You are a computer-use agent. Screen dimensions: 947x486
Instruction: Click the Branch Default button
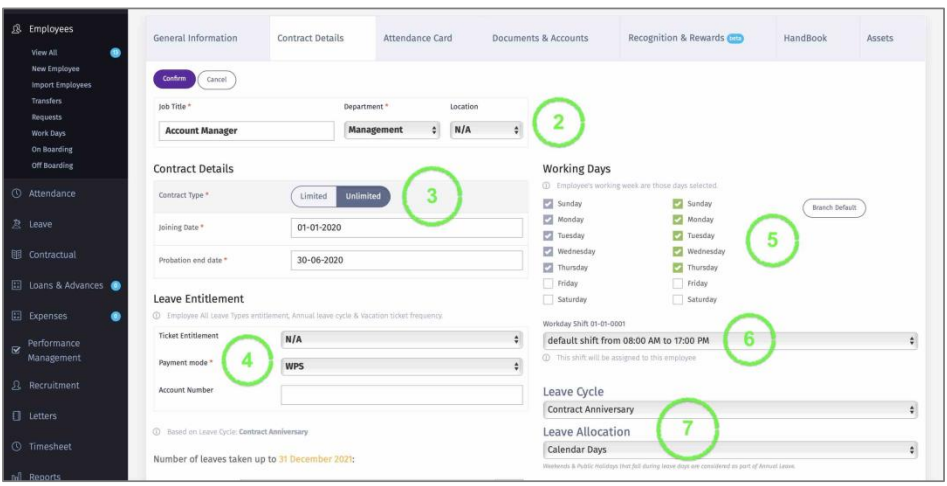point(833,208)
